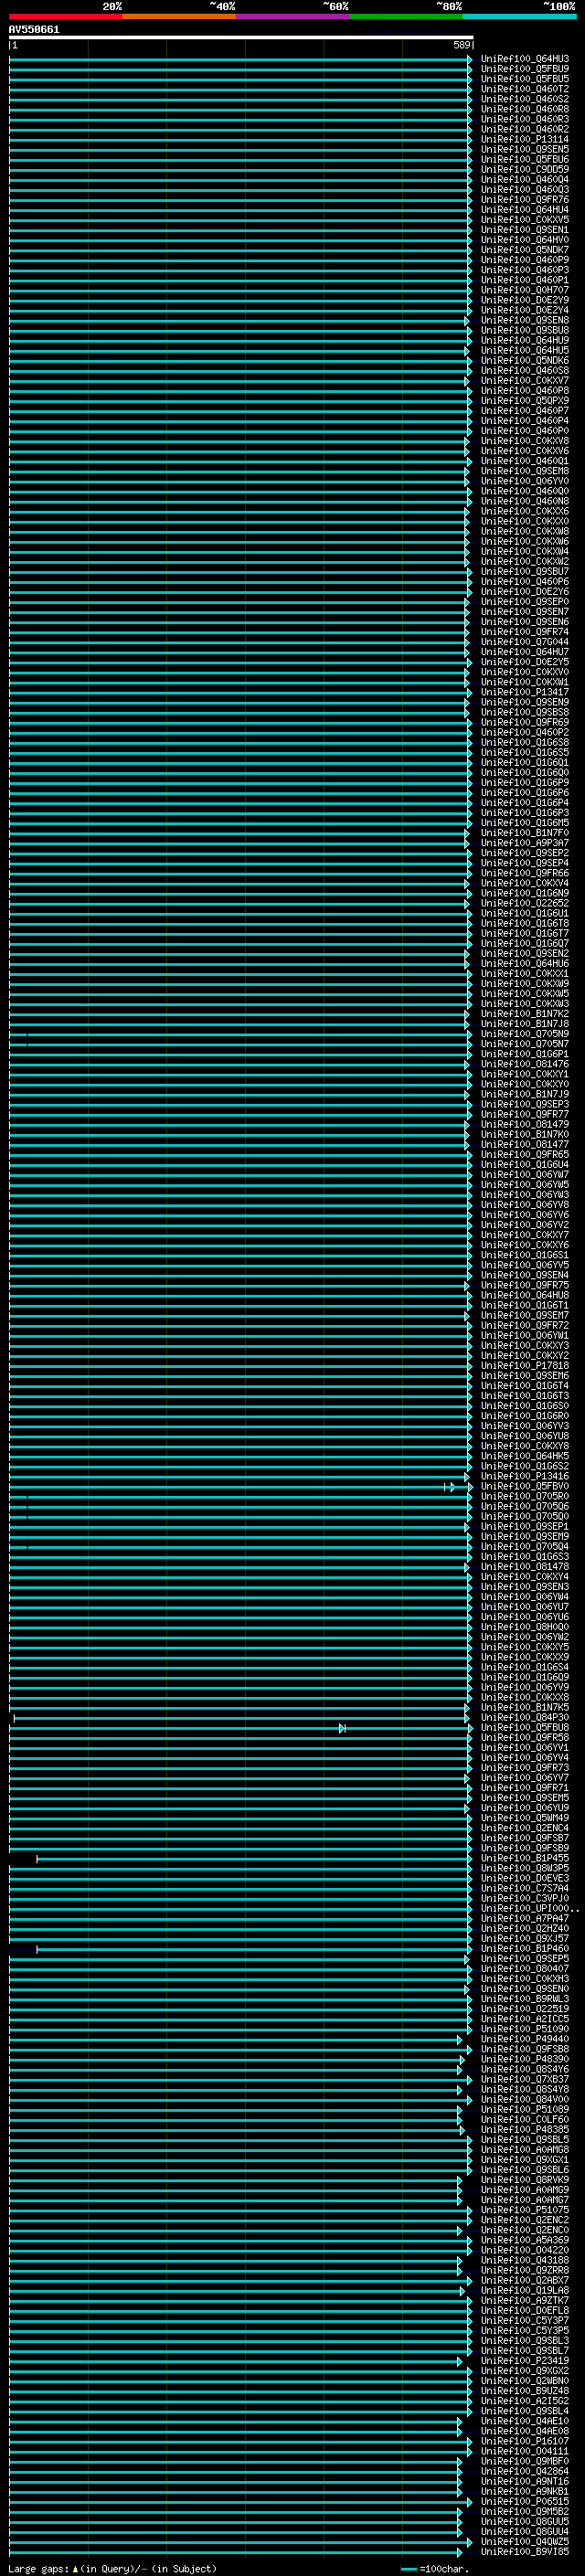Select hit label UniRef100_Q64HK5
The image size is (585, 2576).
coord(525,1456)
